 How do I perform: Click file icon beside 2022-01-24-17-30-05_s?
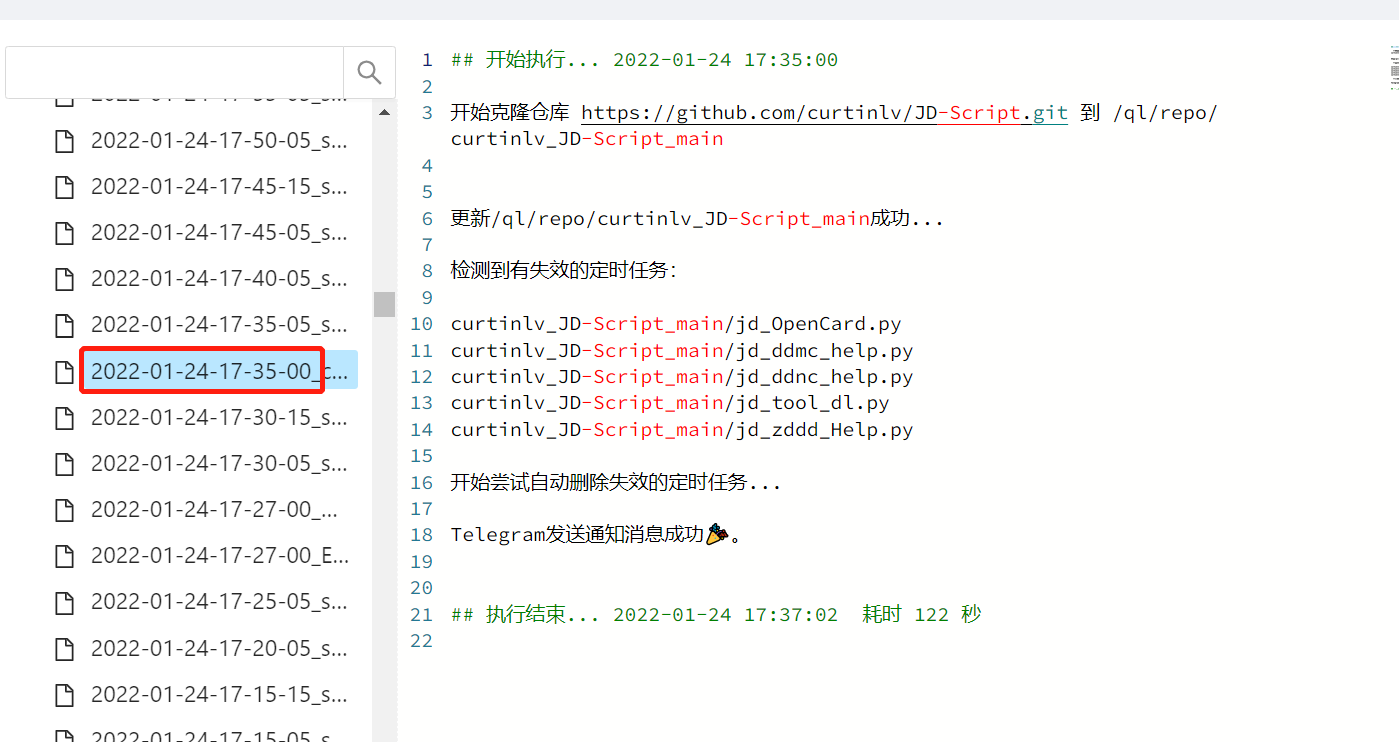[x=64, y=464]
